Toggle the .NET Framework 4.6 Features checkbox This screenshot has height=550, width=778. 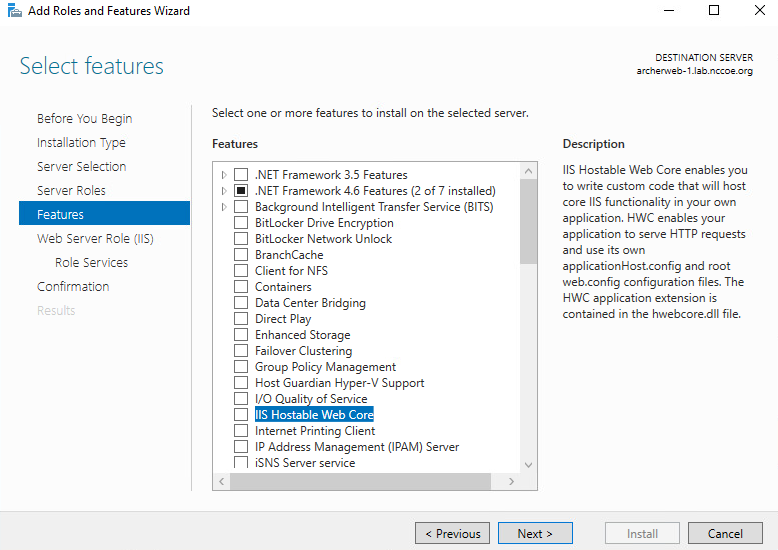241,191
